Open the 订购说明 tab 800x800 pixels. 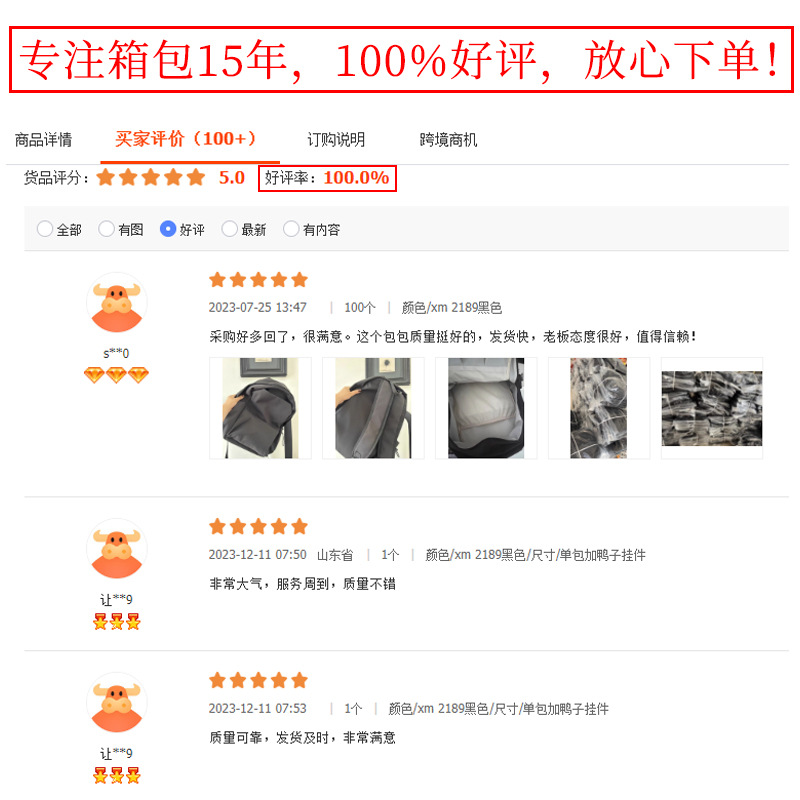point(336,140)
